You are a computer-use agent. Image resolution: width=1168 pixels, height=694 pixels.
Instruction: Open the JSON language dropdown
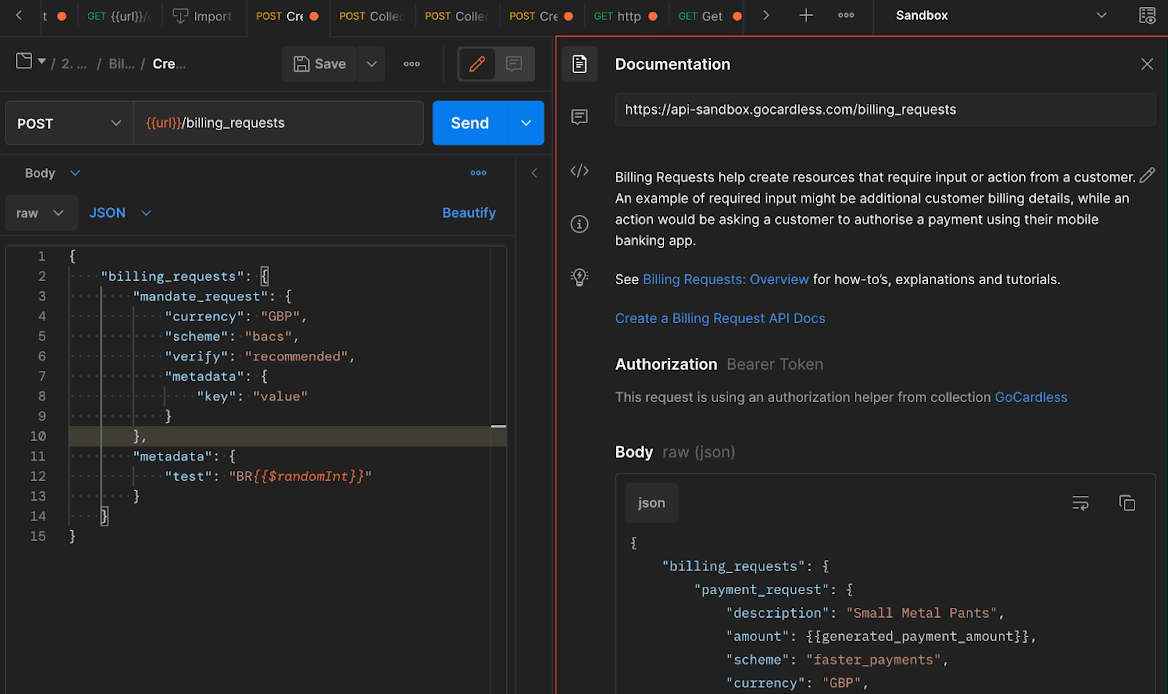[x=120, y=214]
